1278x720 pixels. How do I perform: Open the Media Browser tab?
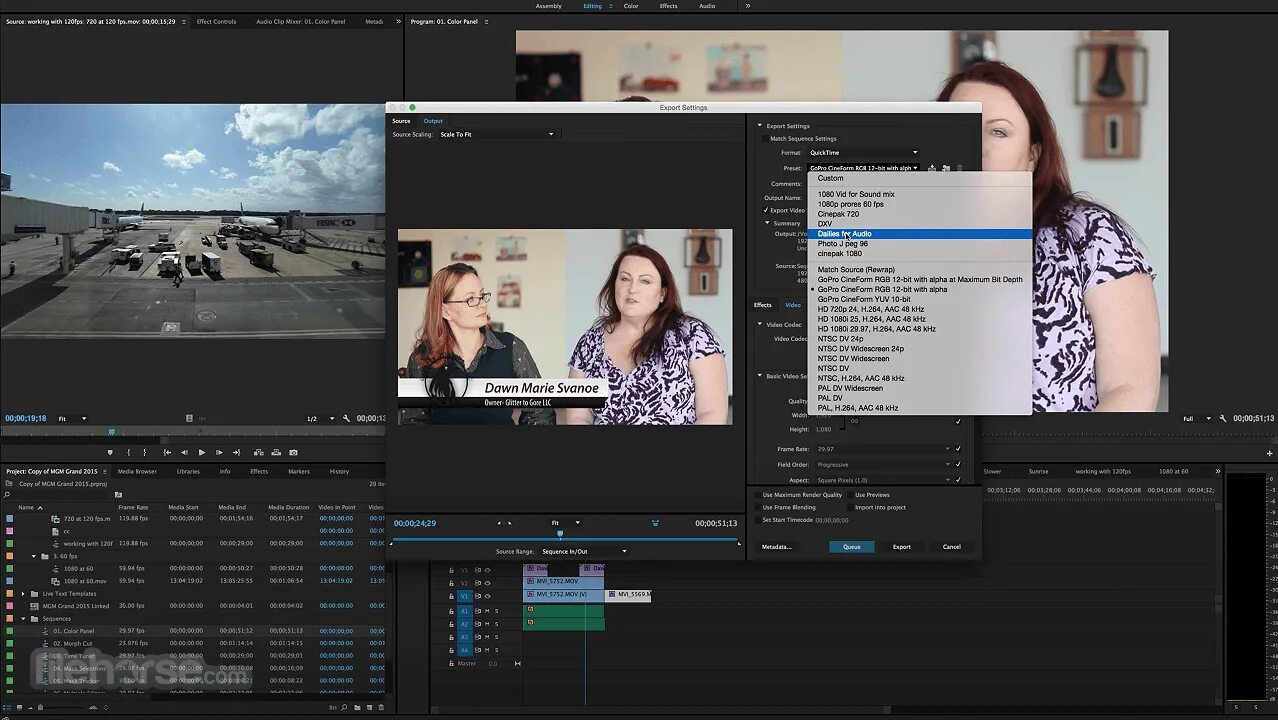(137, 471)
